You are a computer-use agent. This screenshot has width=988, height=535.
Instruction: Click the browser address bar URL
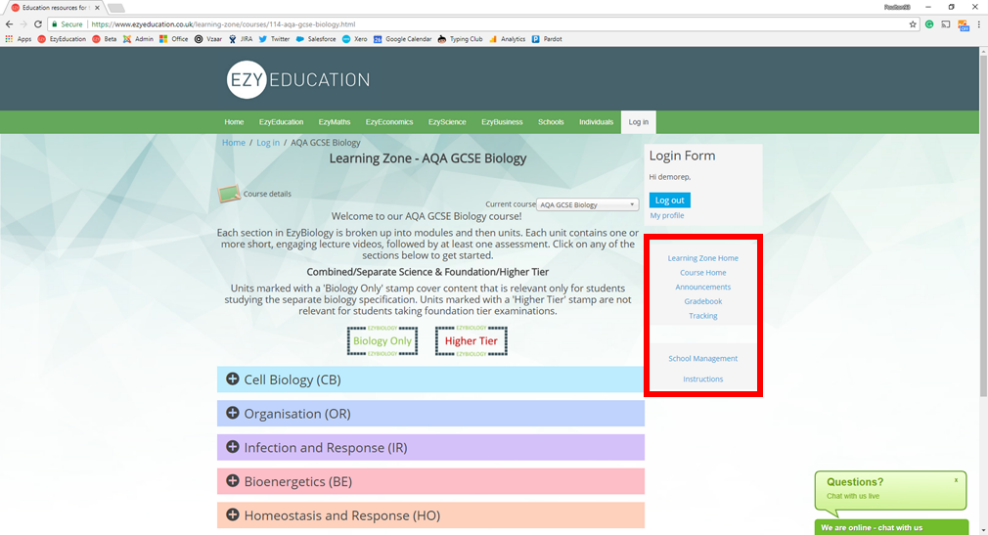pos(223,24)
